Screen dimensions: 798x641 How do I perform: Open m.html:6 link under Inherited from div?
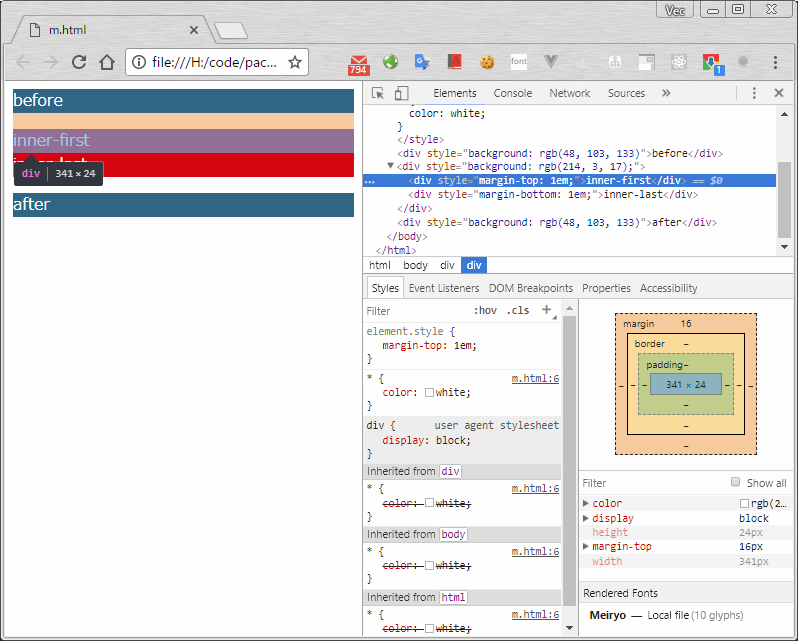point(535,488)
